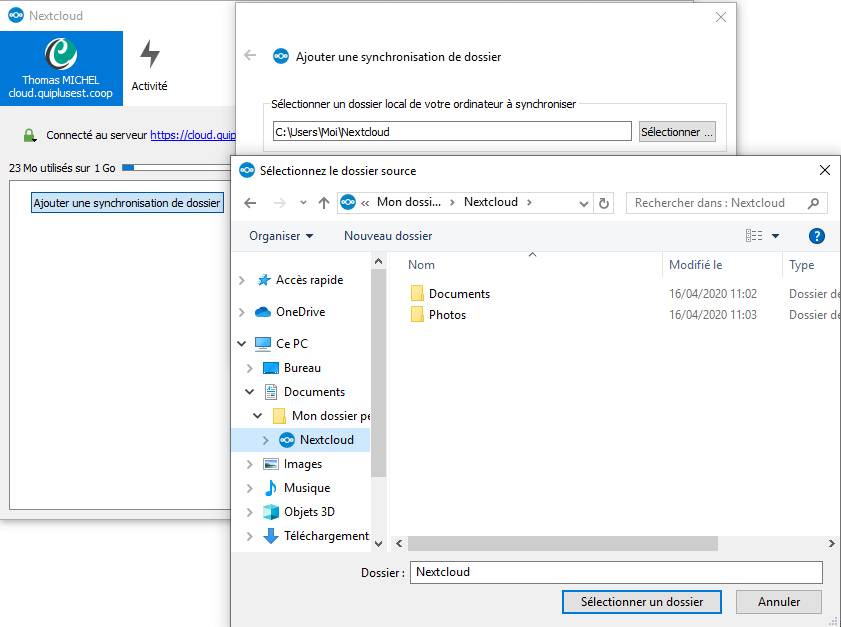Click the local folder path field

[x=452, y=131]
